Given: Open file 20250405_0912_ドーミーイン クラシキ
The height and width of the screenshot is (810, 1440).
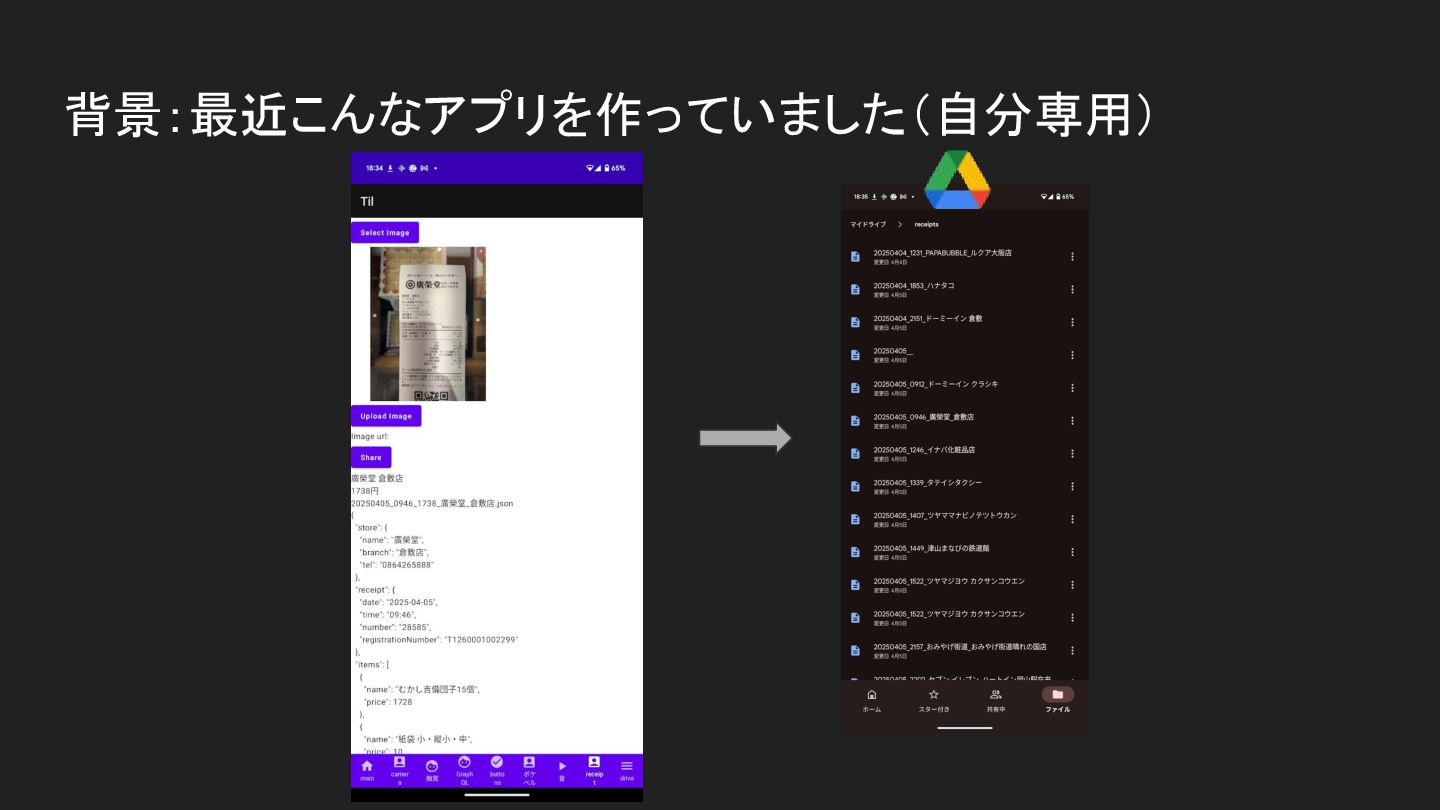Looking at the screenshot, I should click(964, 388).
